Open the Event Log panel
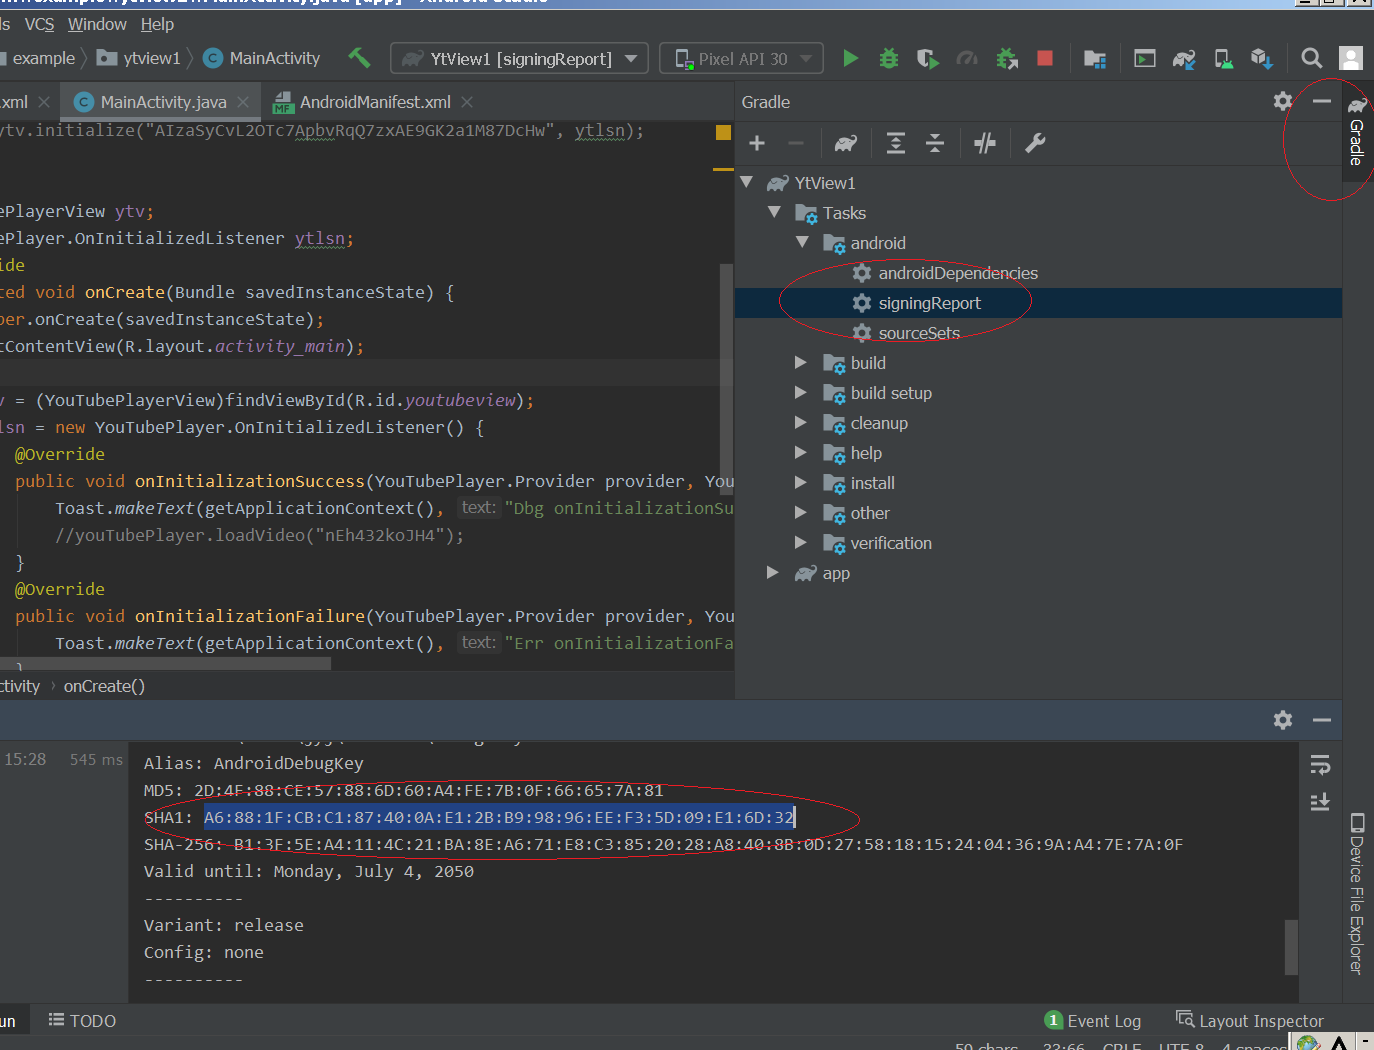The height and width of the screenshot is (1050, 1374). click(1093, 1021)
